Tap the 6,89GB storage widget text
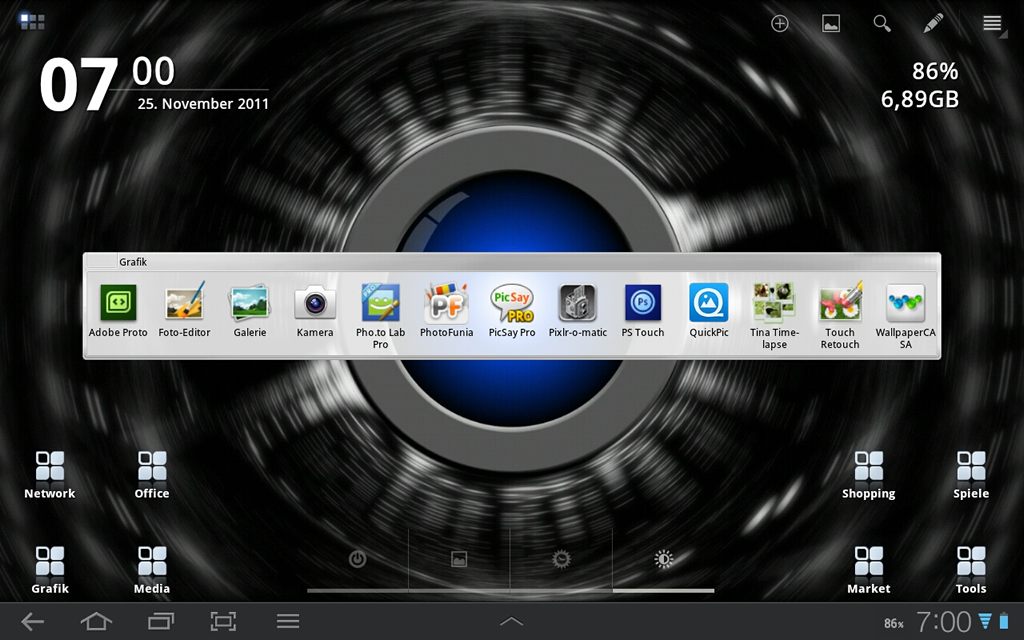Screen dimensions: 1024x640 point(920,99)
